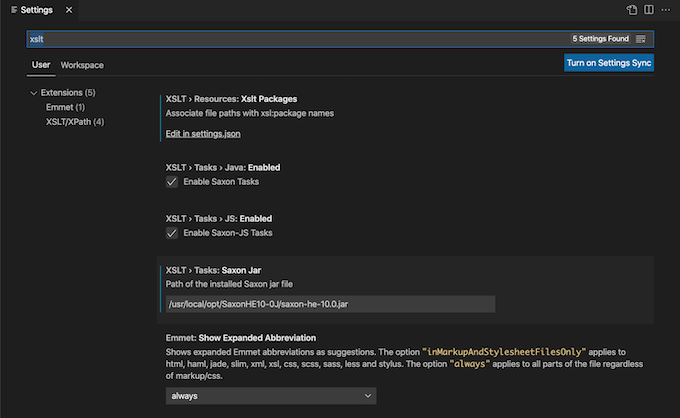
Task: Switch to the Workspace settings tab
Action: 82,65
